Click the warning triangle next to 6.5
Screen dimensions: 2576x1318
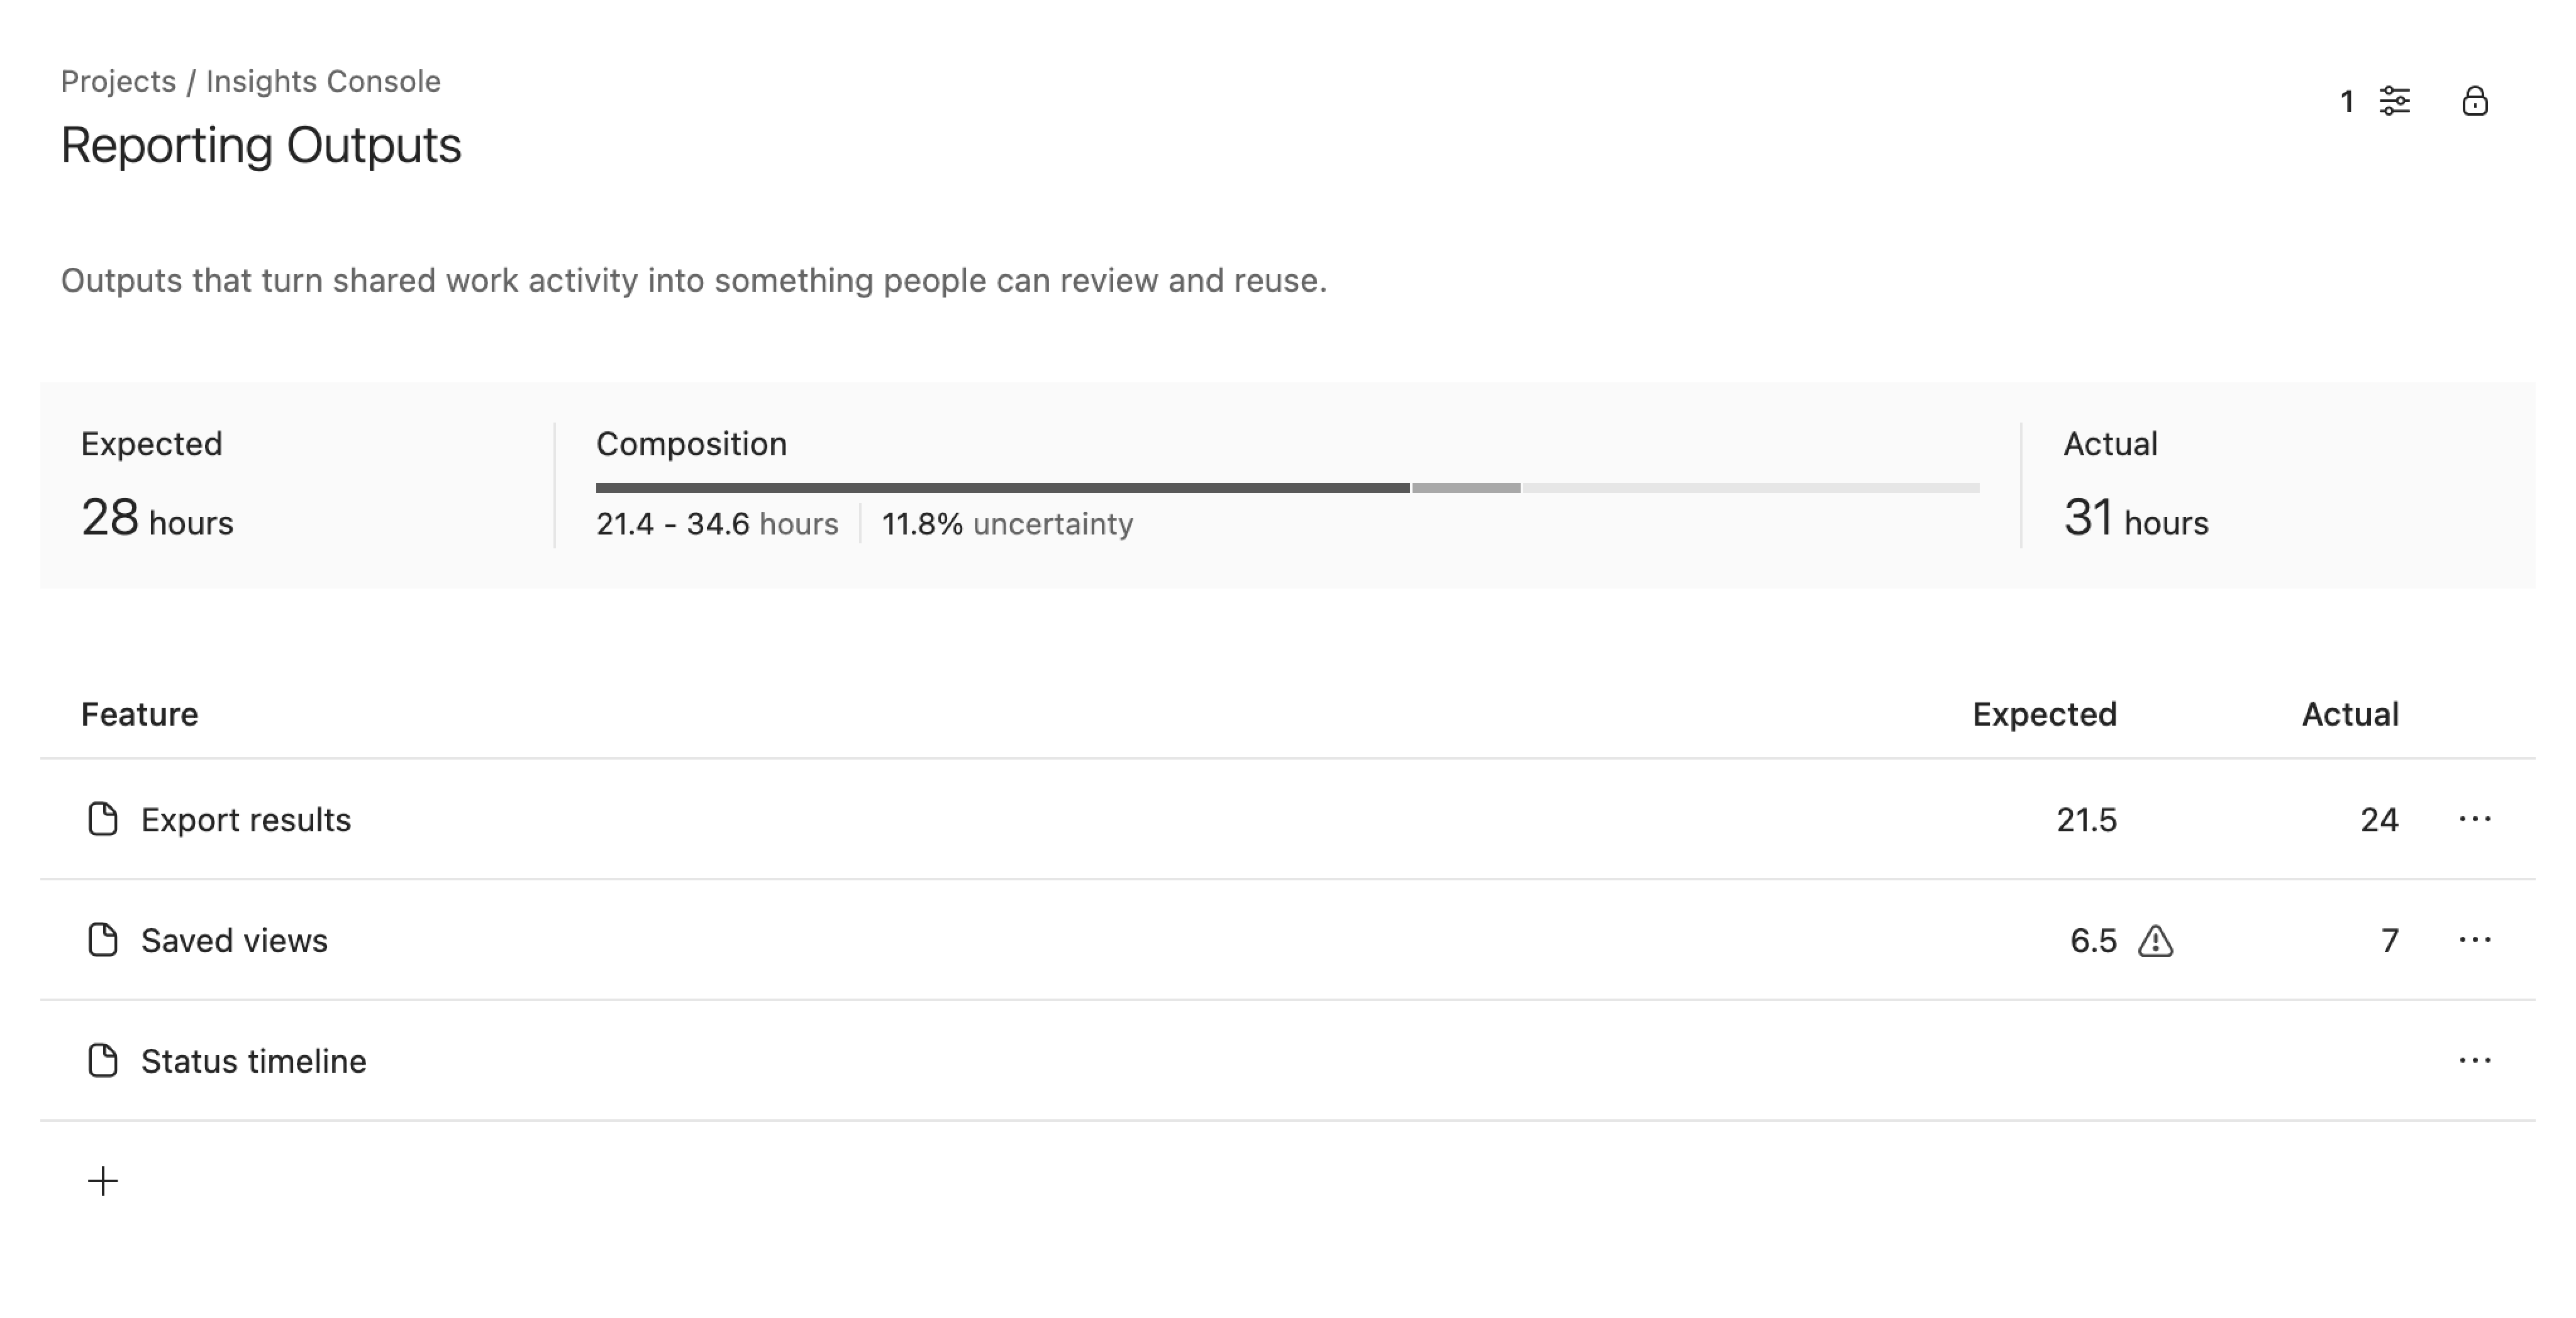[2155, 941]
